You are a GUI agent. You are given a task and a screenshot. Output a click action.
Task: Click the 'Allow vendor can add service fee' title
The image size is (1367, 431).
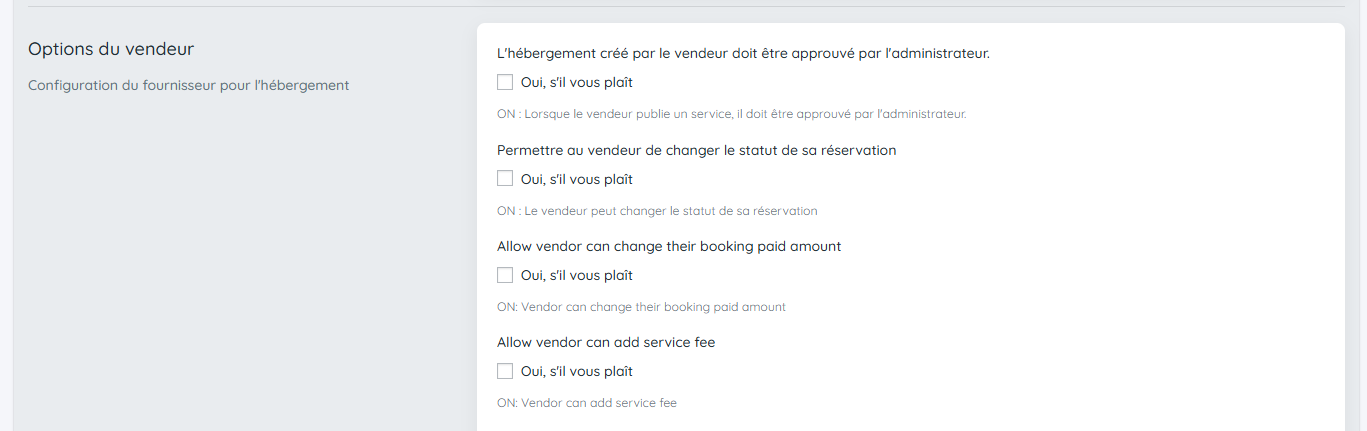tap(606, 342)
